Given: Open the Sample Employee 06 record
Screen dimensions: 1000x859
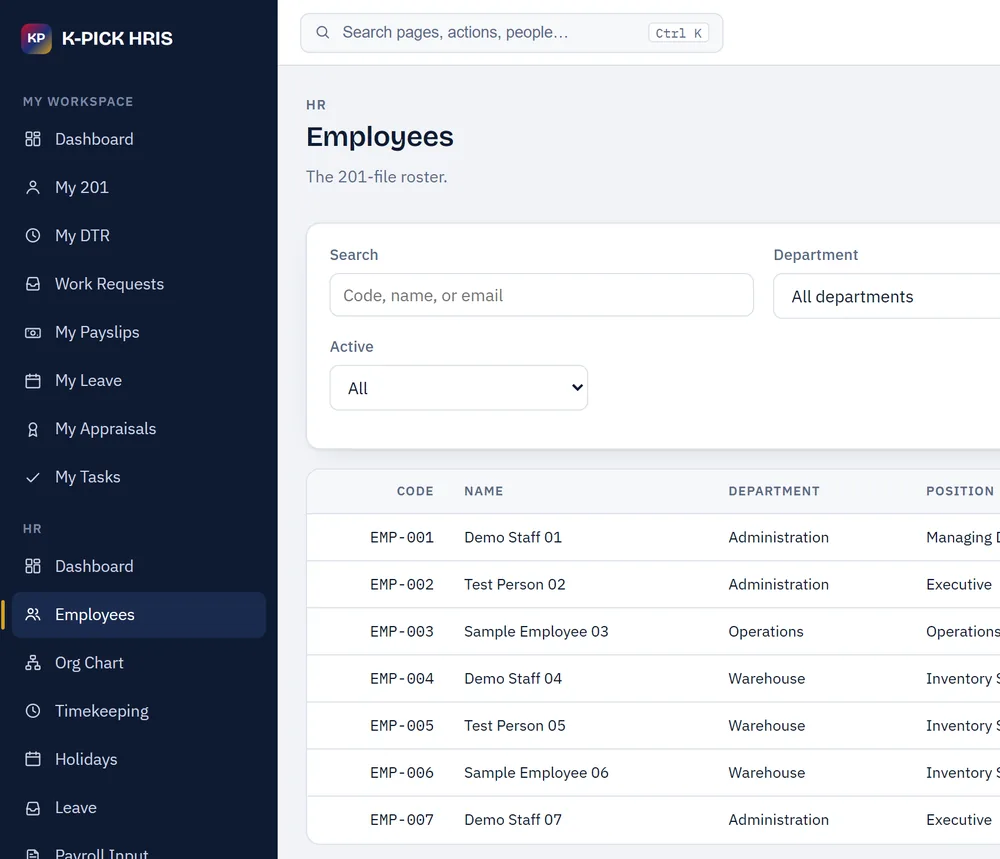Looking at the screenshot, I should (x=536, y=773).
